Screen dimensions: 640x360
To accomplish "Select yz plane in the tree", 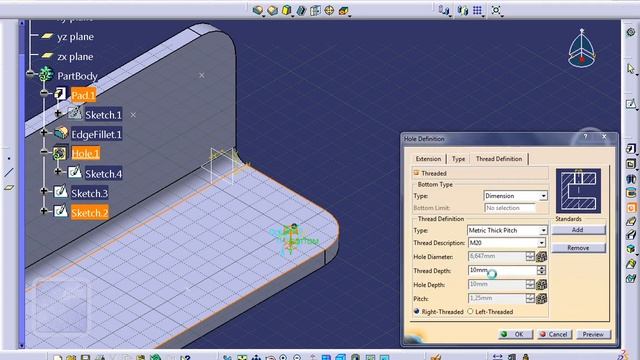I will click(x=75, y=37).
